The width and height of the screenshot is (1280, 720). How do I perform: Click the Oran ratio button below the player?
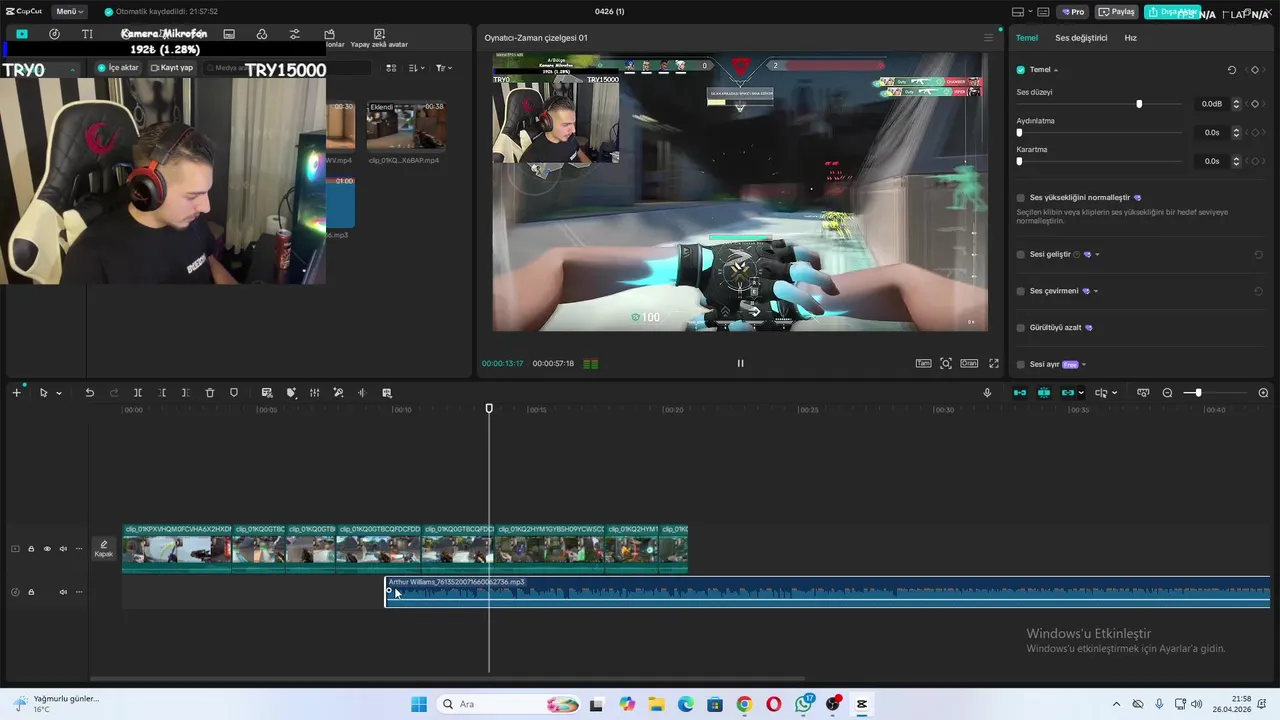[x=969, y=363]
